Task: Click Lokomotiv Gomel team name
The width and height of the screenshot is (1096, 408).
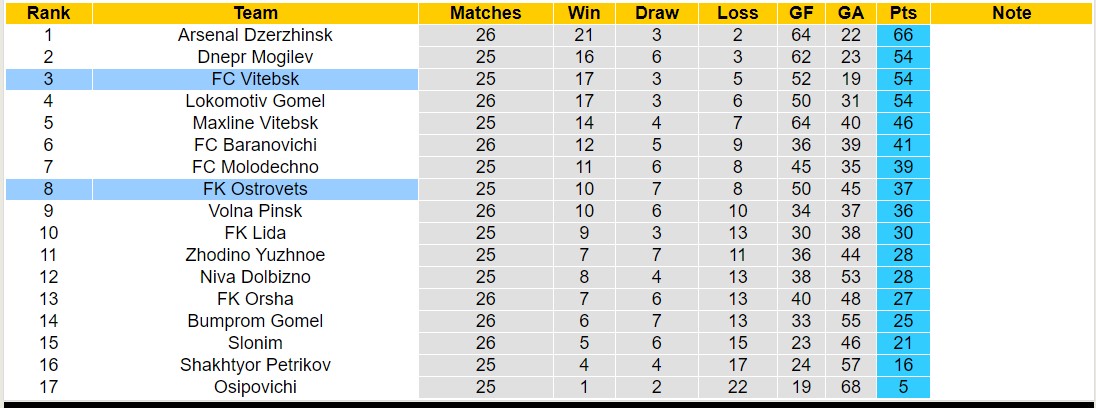Action: (255, 101)
